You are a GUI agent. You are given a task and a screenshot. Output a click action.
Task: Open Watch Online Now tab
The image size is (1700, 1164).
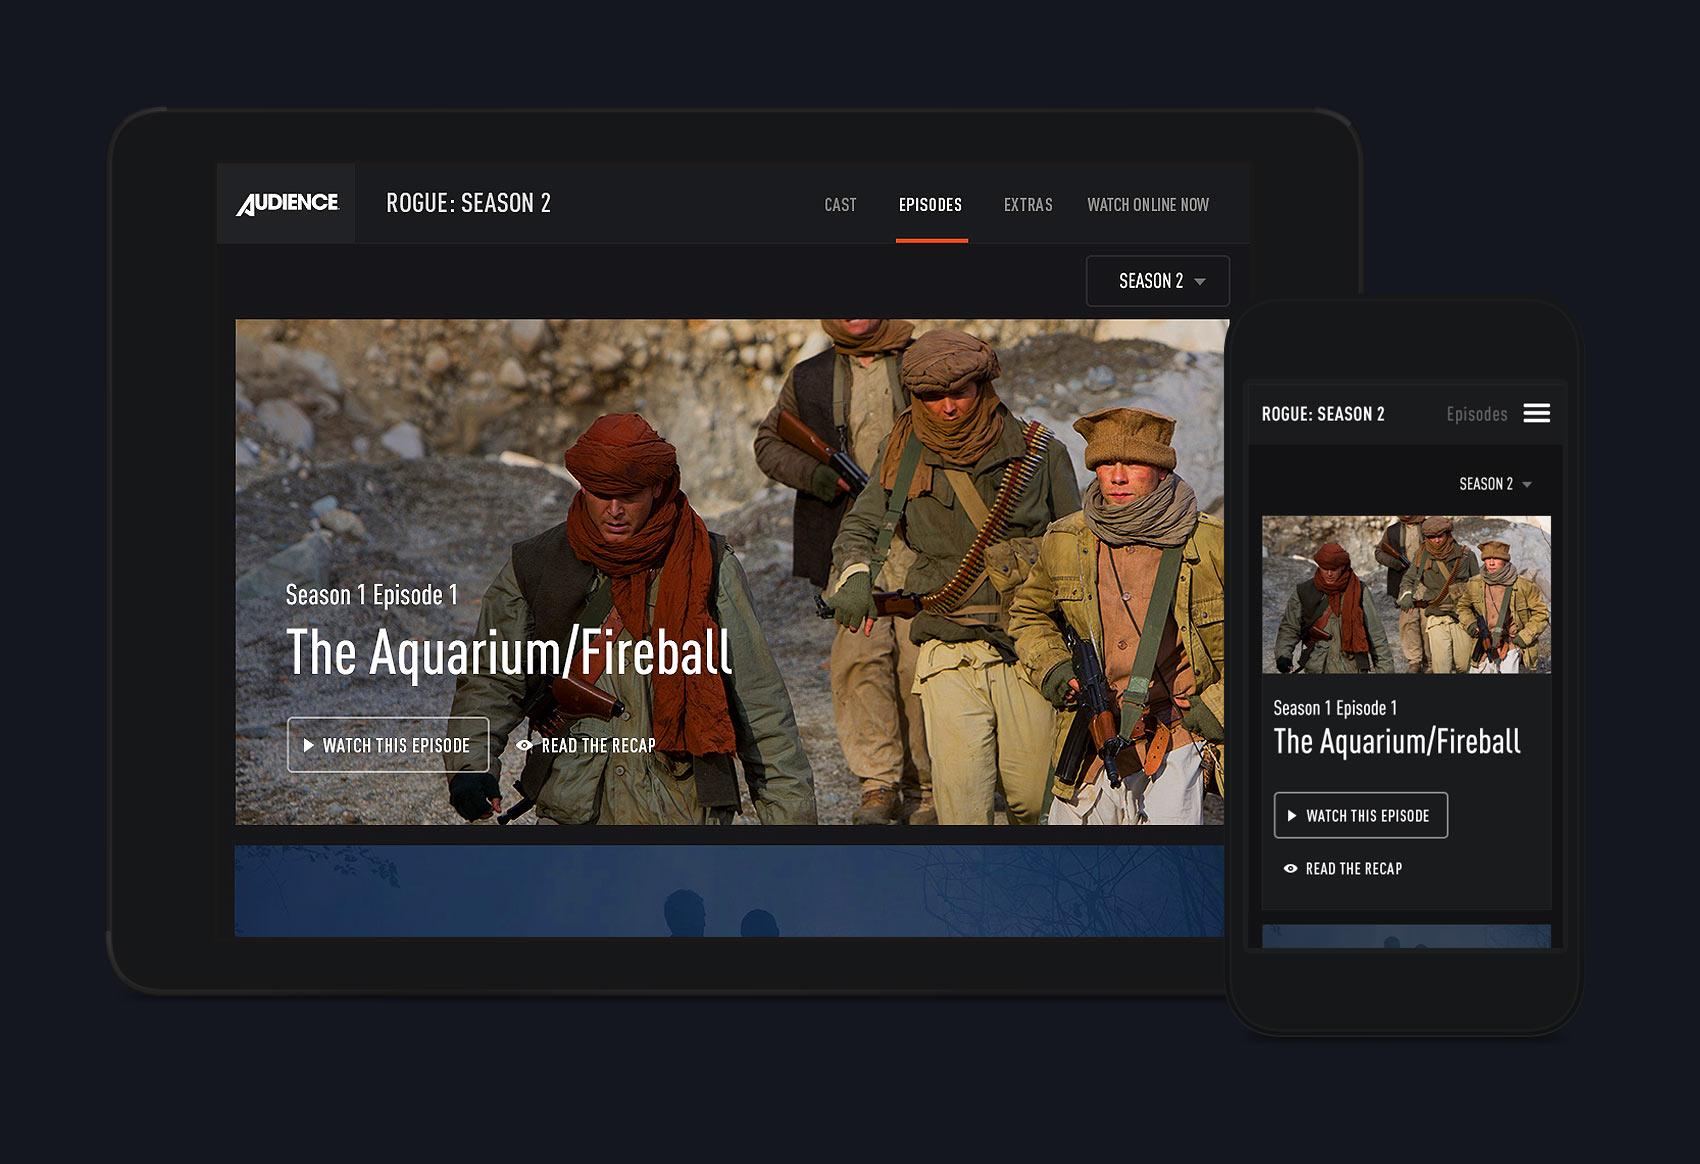1148,204
